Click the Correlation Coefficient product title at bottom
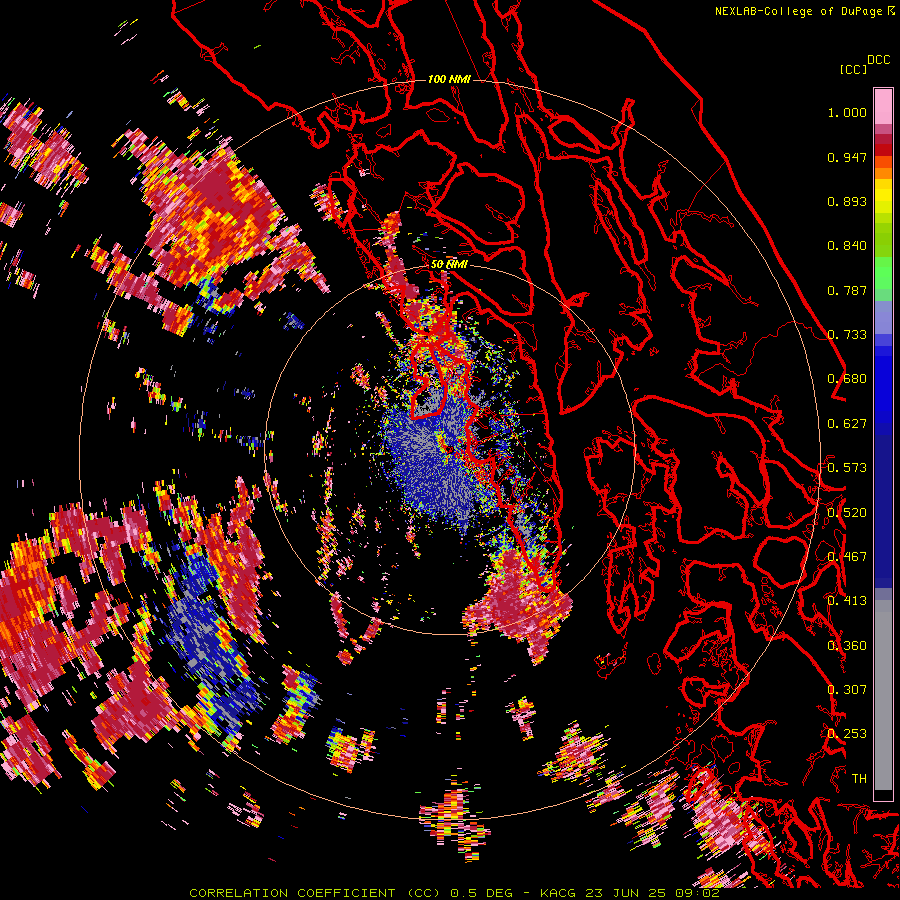Image resolution: width=900 pixels, height=900 pixels. point(315,893)
